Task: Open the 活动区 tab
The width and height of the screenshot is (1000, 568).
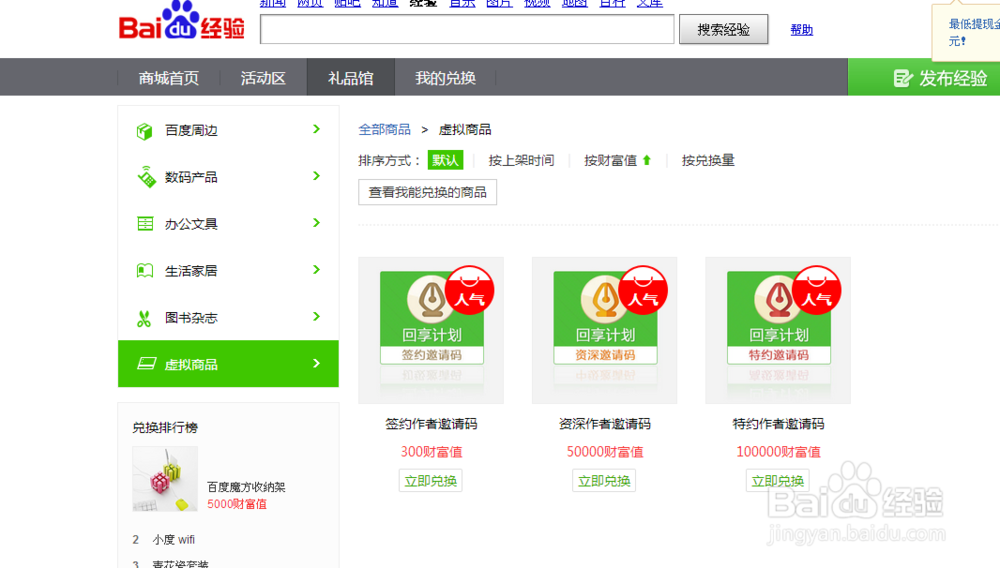Action: click(263, 78)
